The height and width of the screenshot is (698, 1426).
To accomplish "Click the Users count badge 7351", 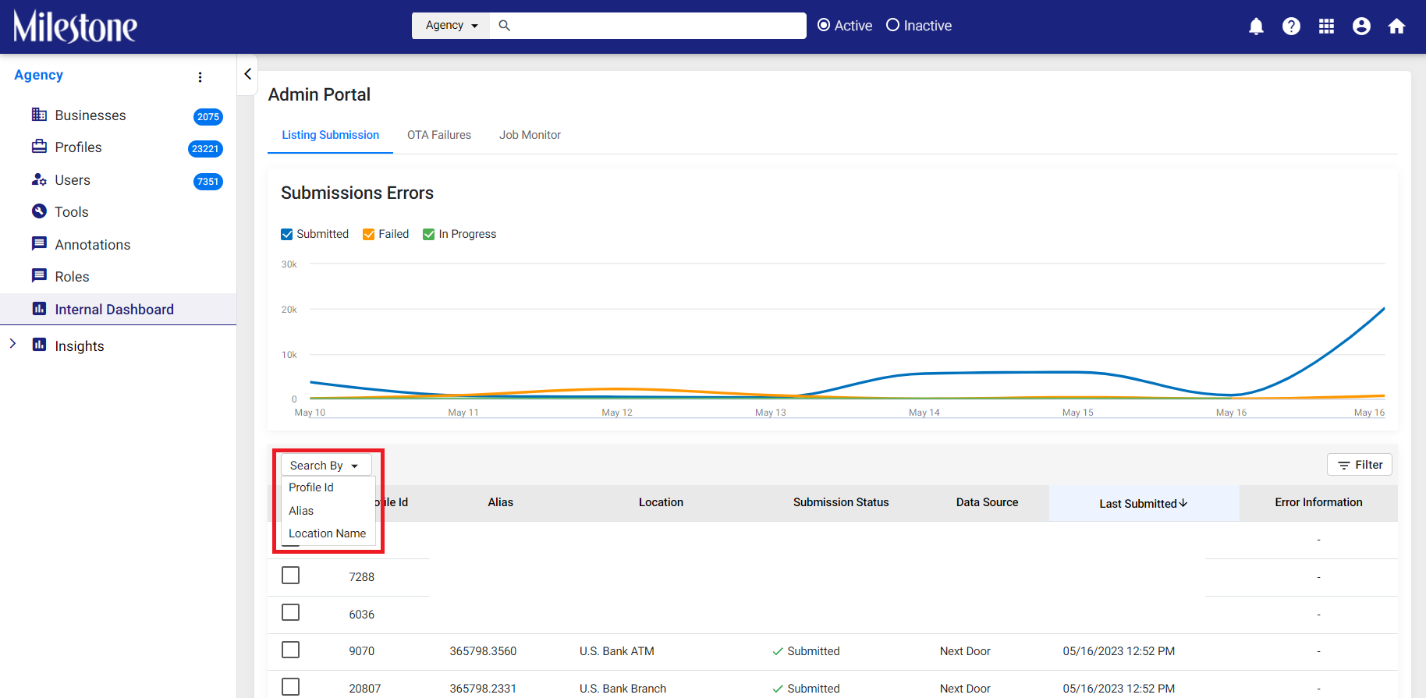I will [208, 182].
